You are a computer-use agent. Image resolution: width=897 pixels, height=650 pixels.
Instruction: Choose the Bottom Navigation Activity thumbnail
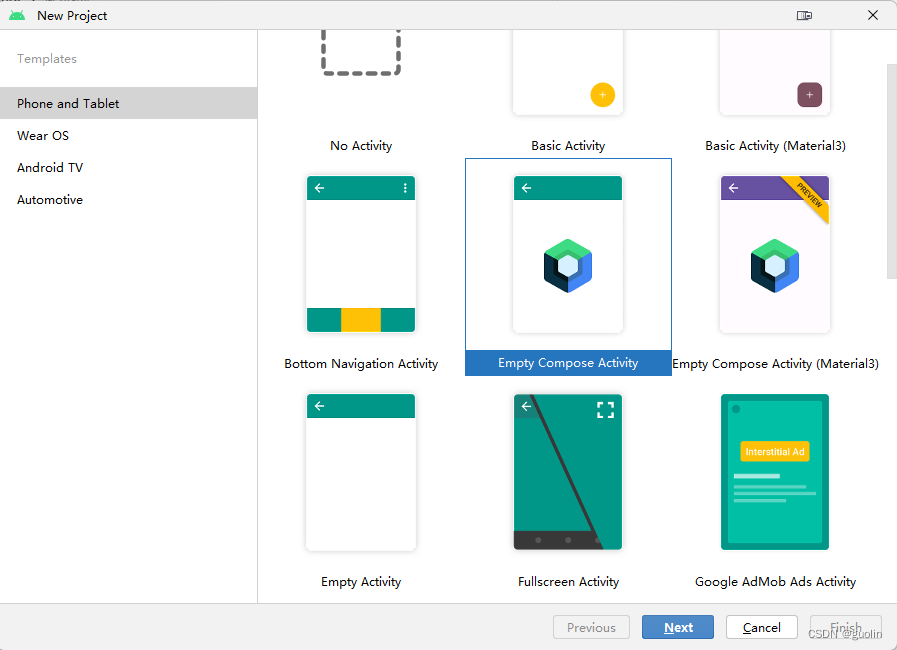pyautogui.click(x=361, y=254)
